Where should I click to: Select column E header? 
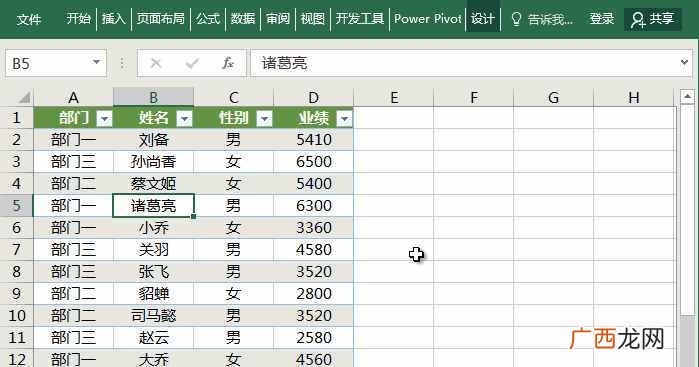coord(394,97)
